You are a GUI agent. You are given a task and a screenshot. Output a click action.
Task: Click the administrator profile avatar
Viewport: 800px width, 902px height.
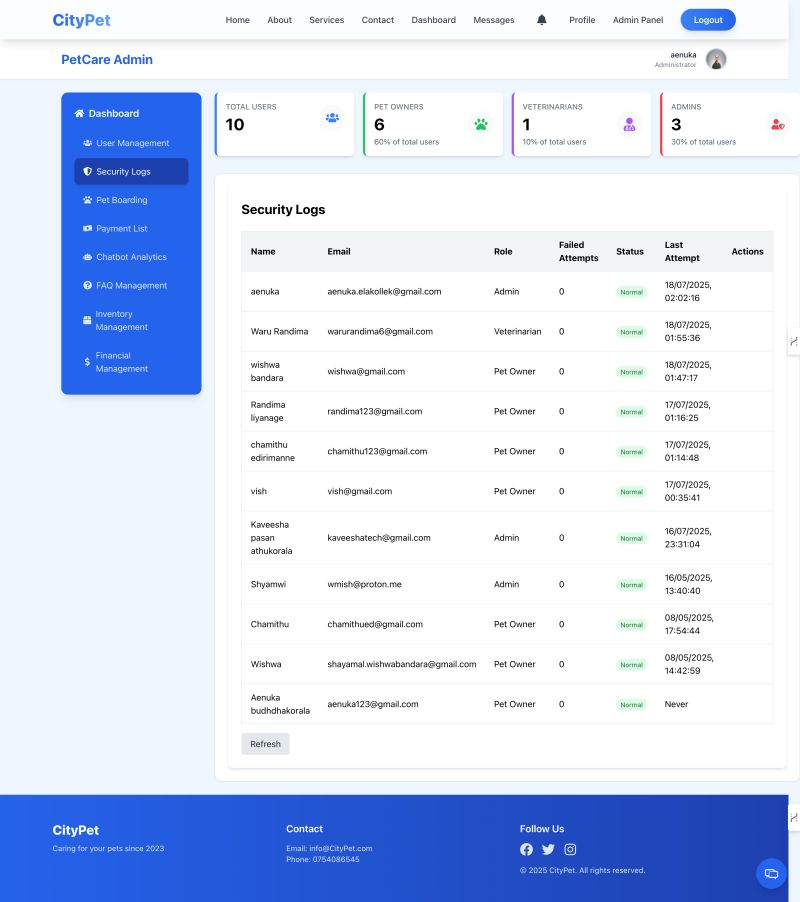coord(715,59)
